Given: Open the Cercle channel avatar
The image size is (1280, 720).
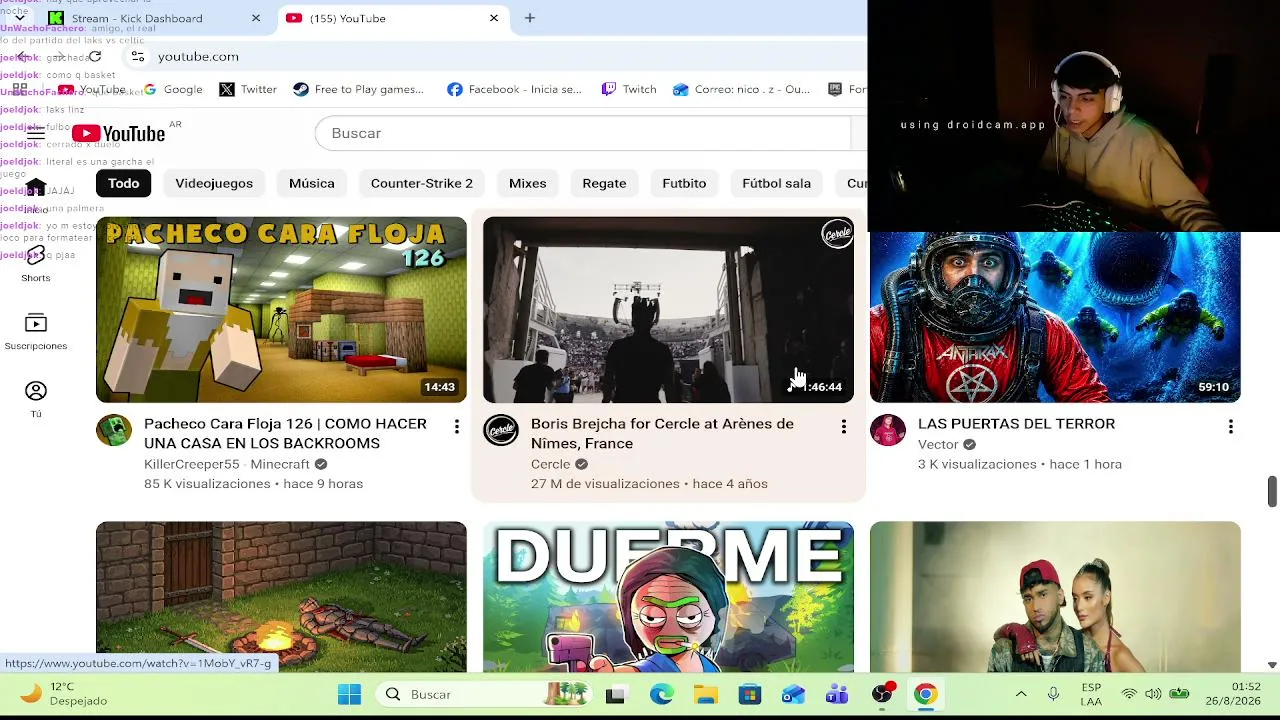Looking at the screenshot, I should coord(501,430).
